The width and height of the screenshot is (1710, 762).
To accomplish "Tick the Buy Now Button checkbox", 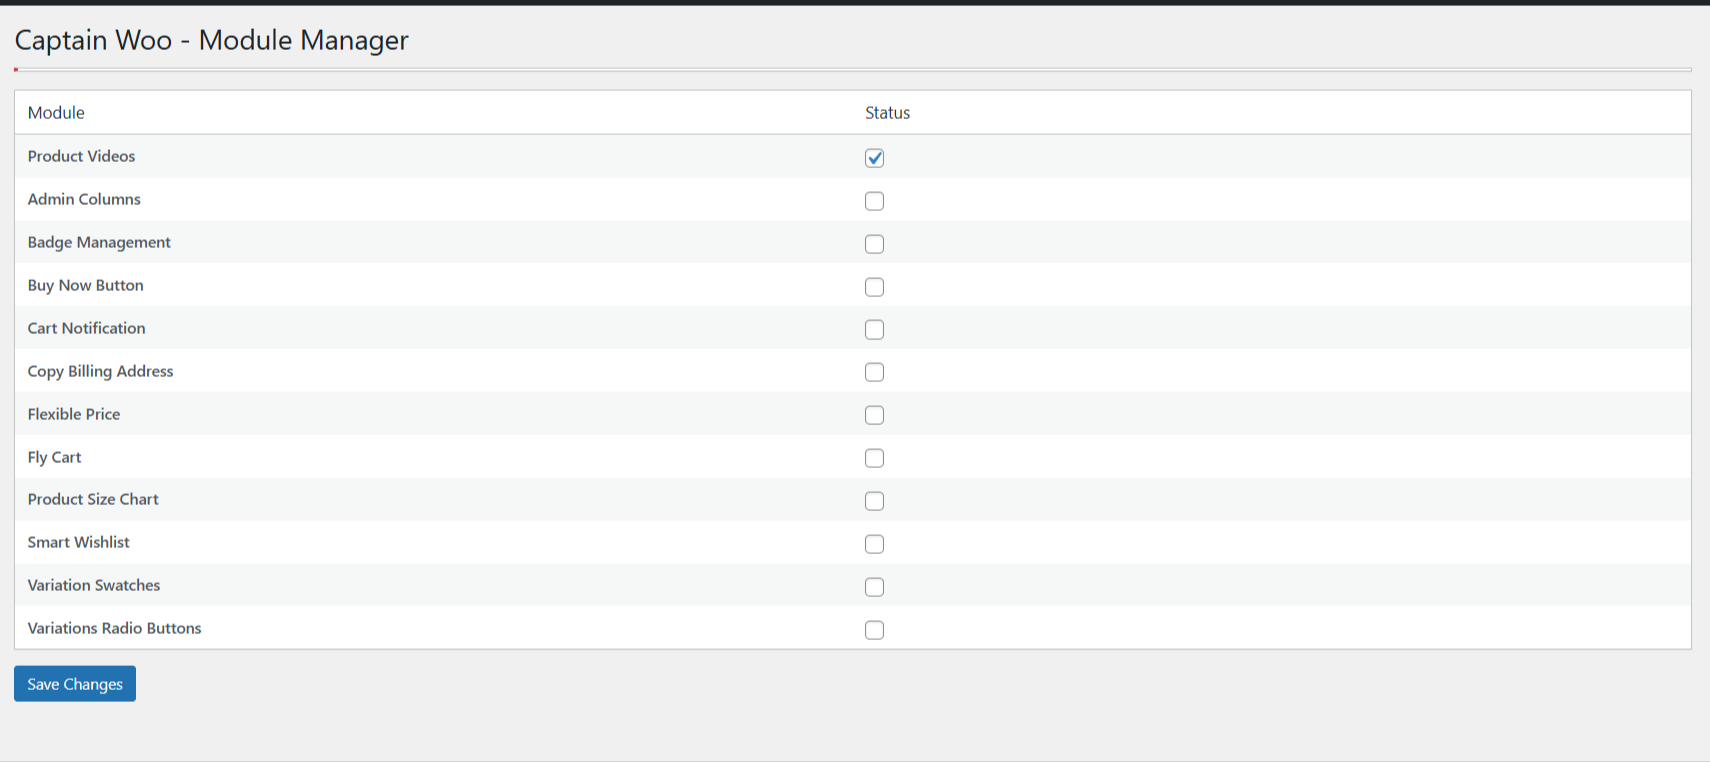I will point(874,287).
